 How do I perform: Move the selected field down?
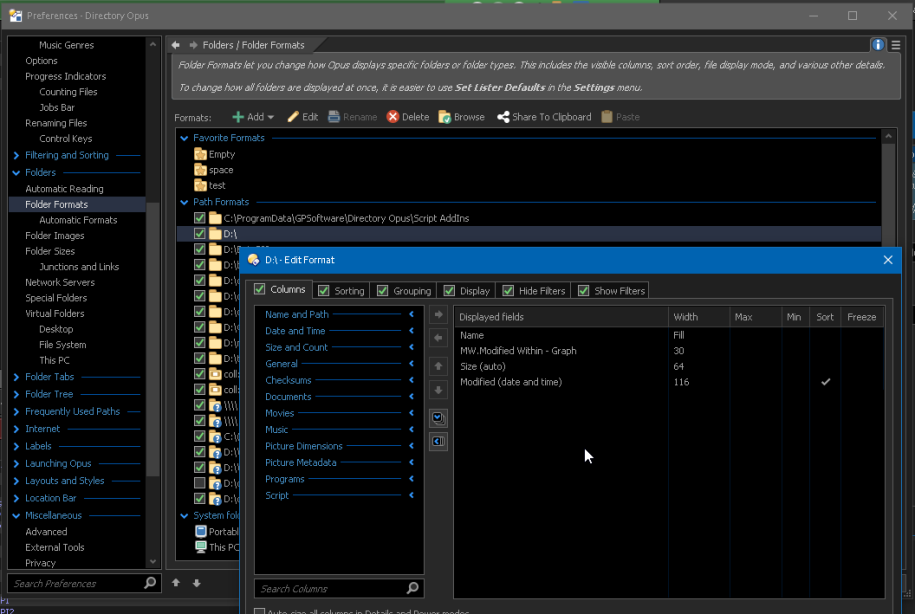click(438, 390)
